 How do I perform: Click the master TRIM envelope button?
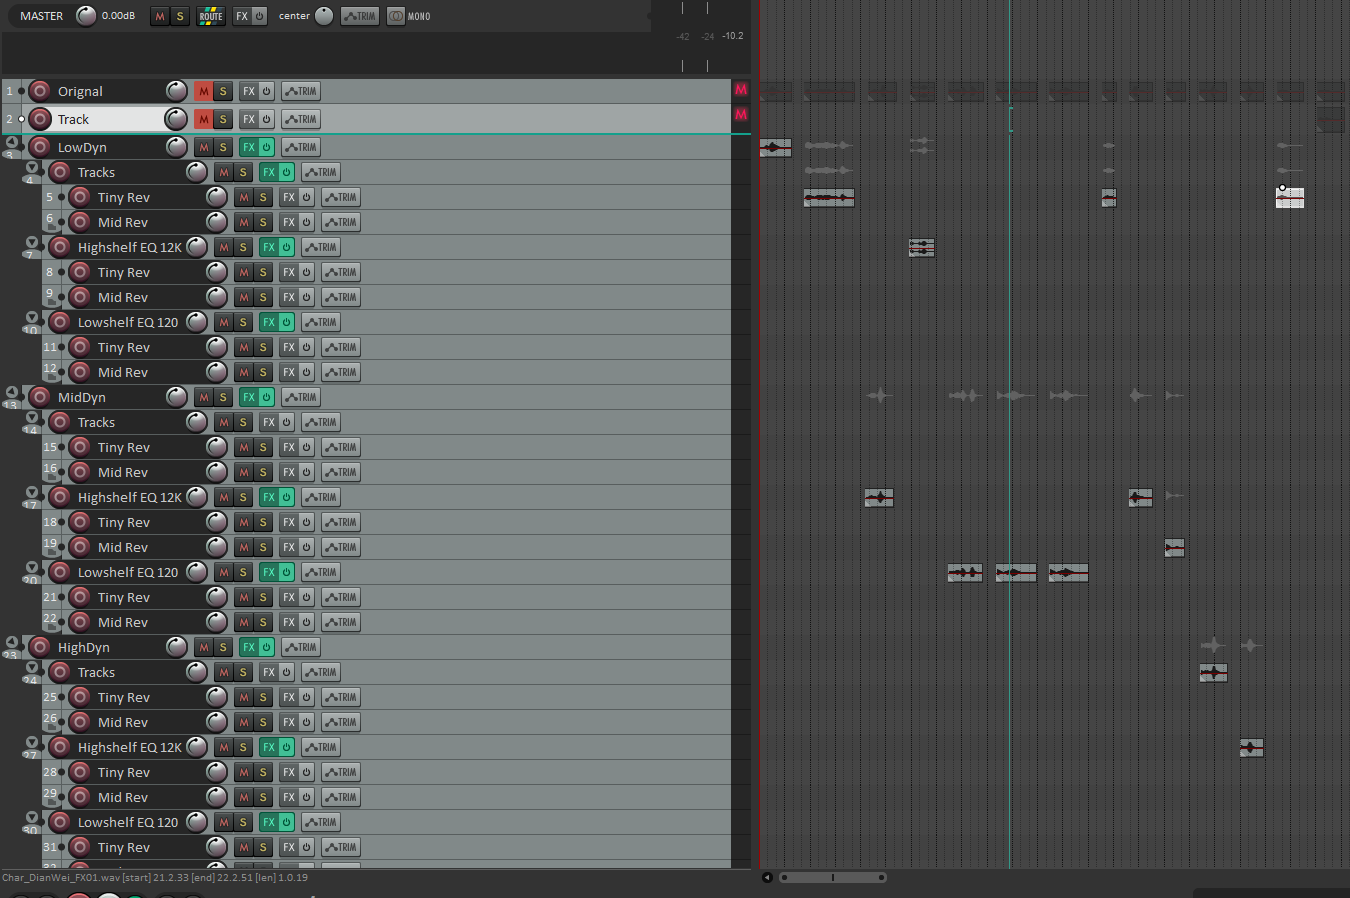tap(360, 16)
